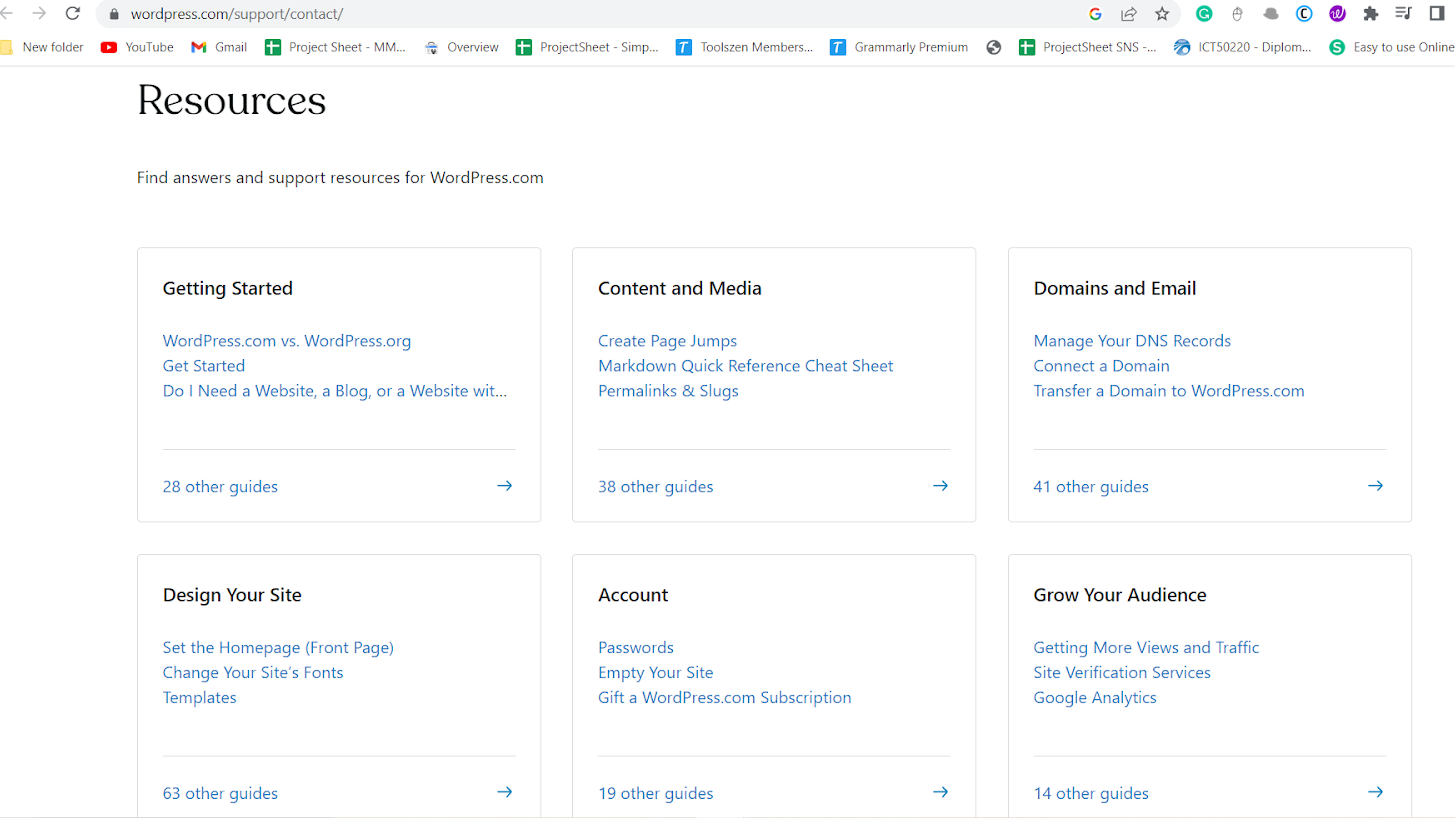Screen dimensions: 1455x818
Task: Open Site Verification Services link
Action: pos(1122,673)
